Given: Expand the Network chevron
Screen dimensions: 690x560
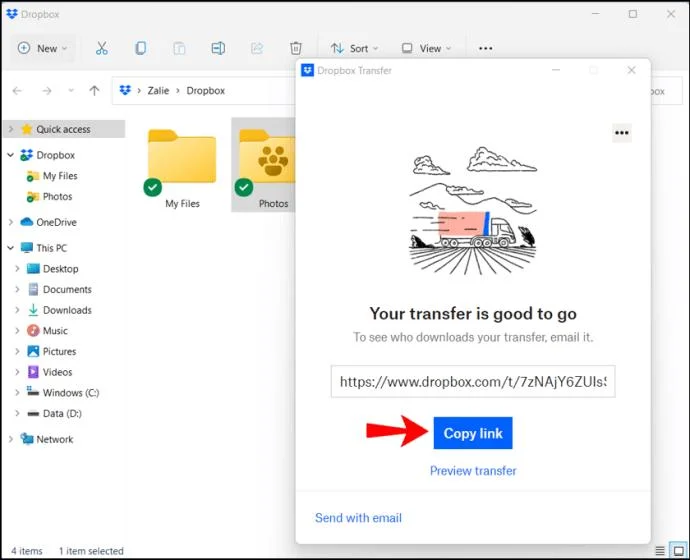Looking at the screenshot, I should [x=11, y=439].
